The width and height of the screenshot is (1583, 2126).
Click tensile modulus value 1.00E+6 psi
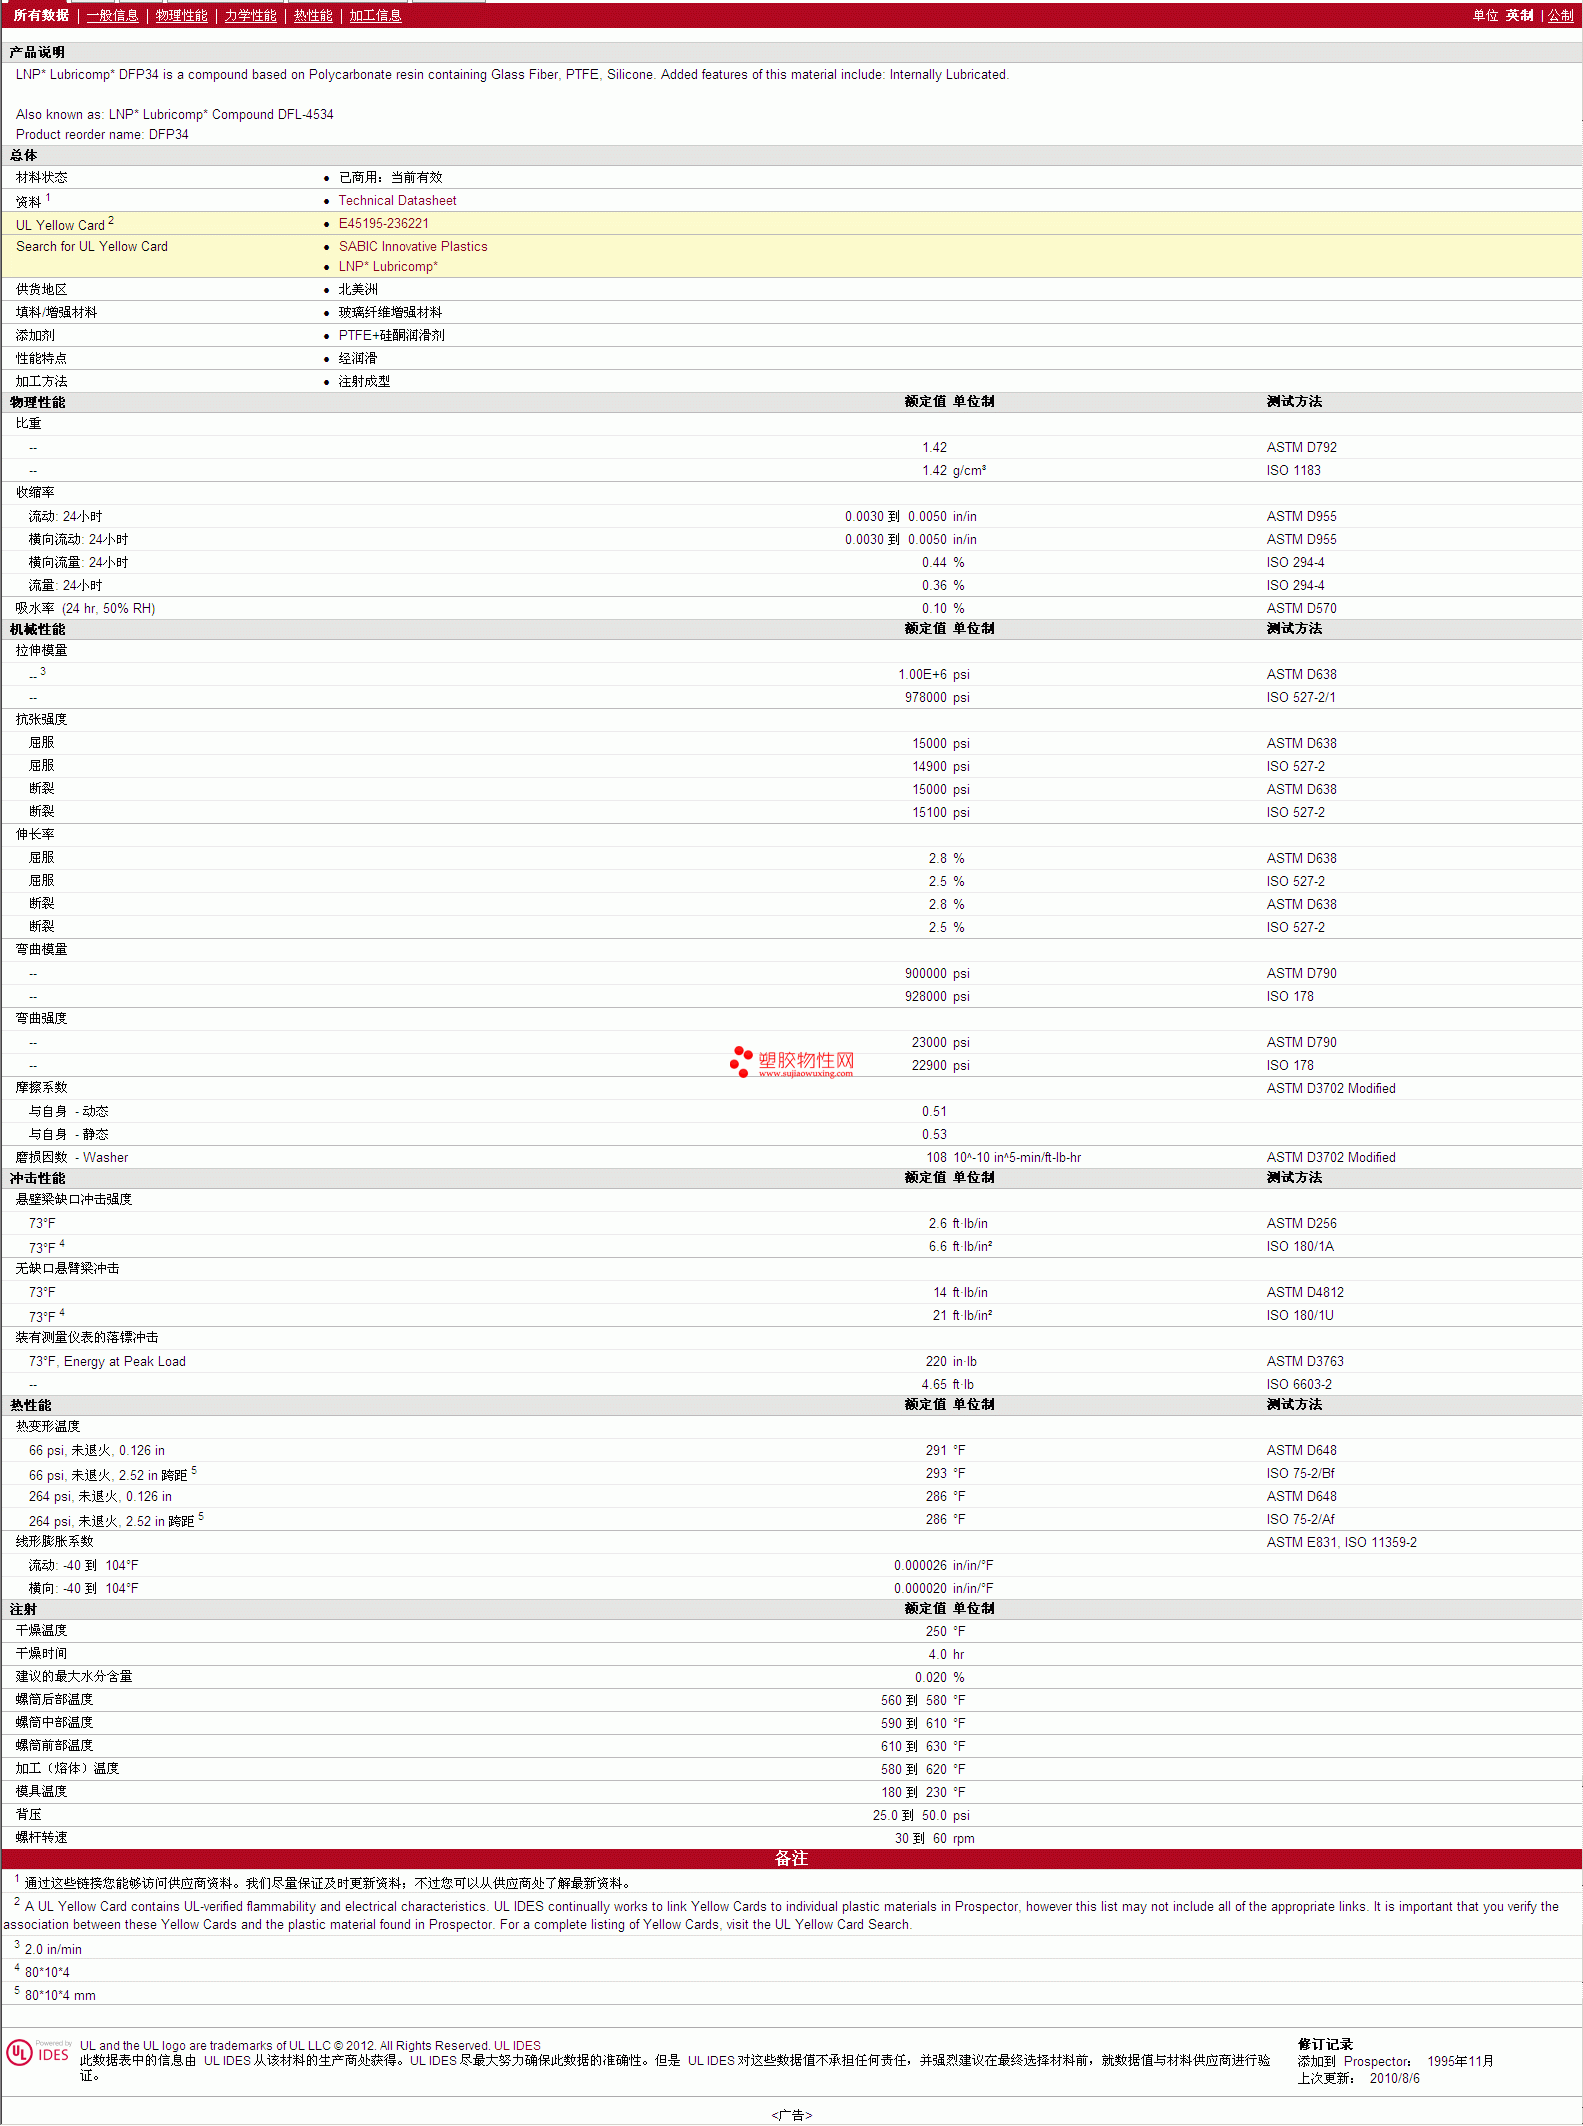pyautogui.click(x=933, y=674)
